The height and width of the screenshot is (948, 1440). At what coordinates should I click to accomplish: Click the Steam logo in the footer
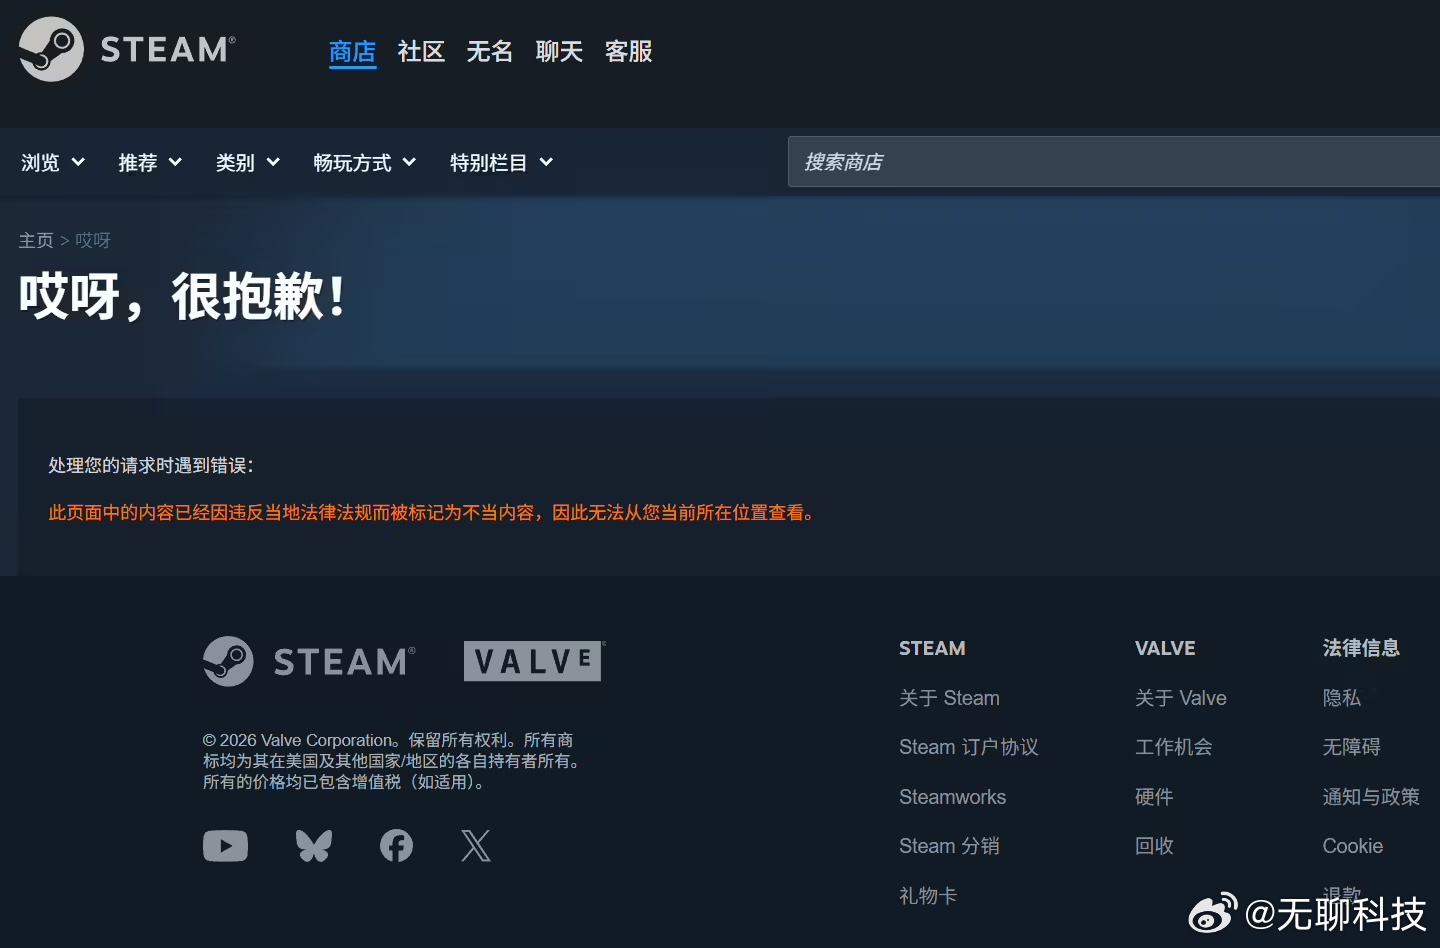pyautogui.click(x=309, y=661)
